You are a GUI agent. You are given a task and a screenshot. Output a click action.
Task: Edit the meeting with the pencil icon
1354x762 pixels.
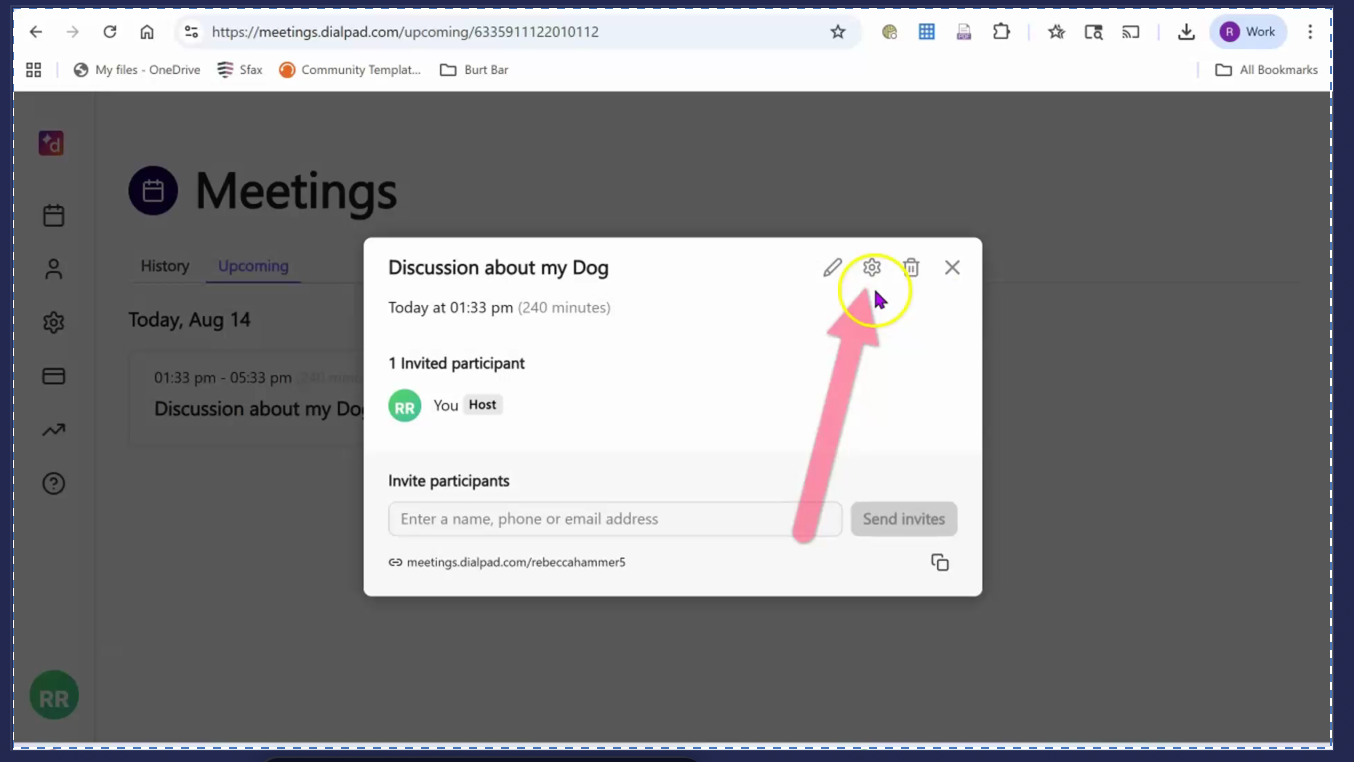coord(832,267)
